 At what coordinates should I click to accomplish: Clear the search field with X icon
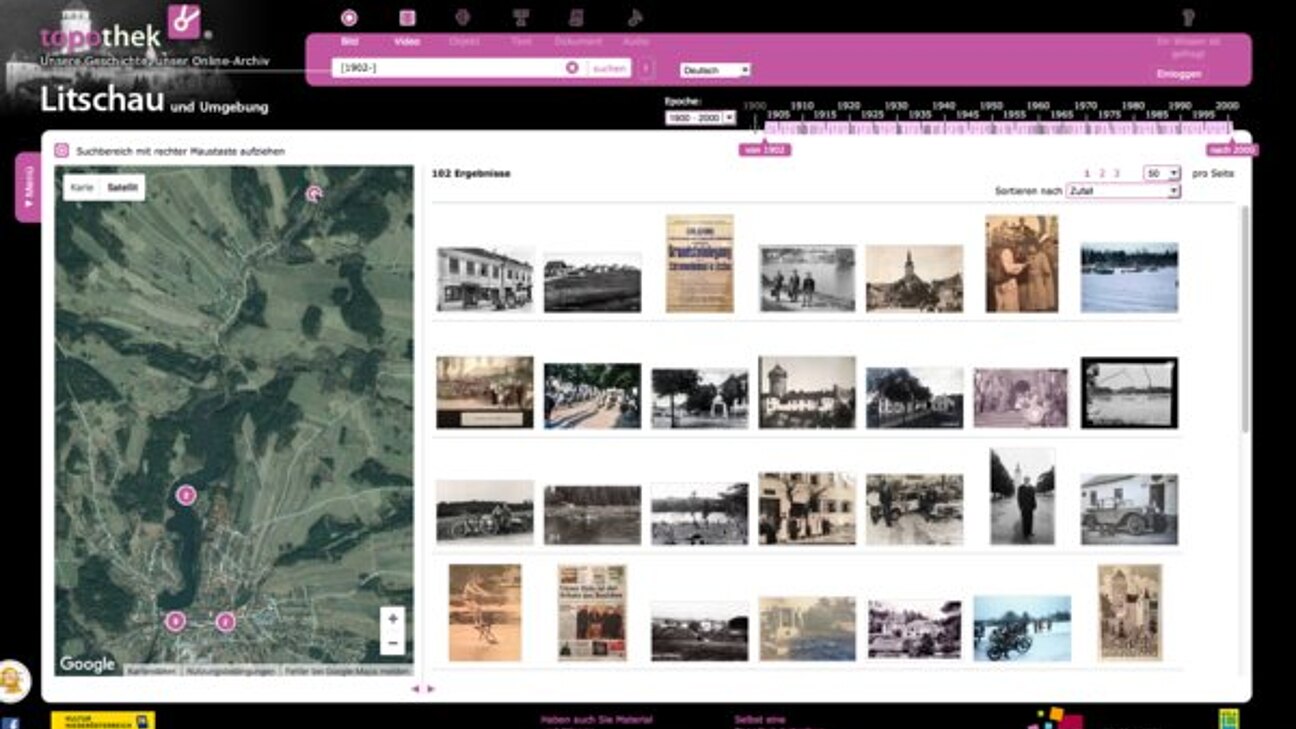572,68
